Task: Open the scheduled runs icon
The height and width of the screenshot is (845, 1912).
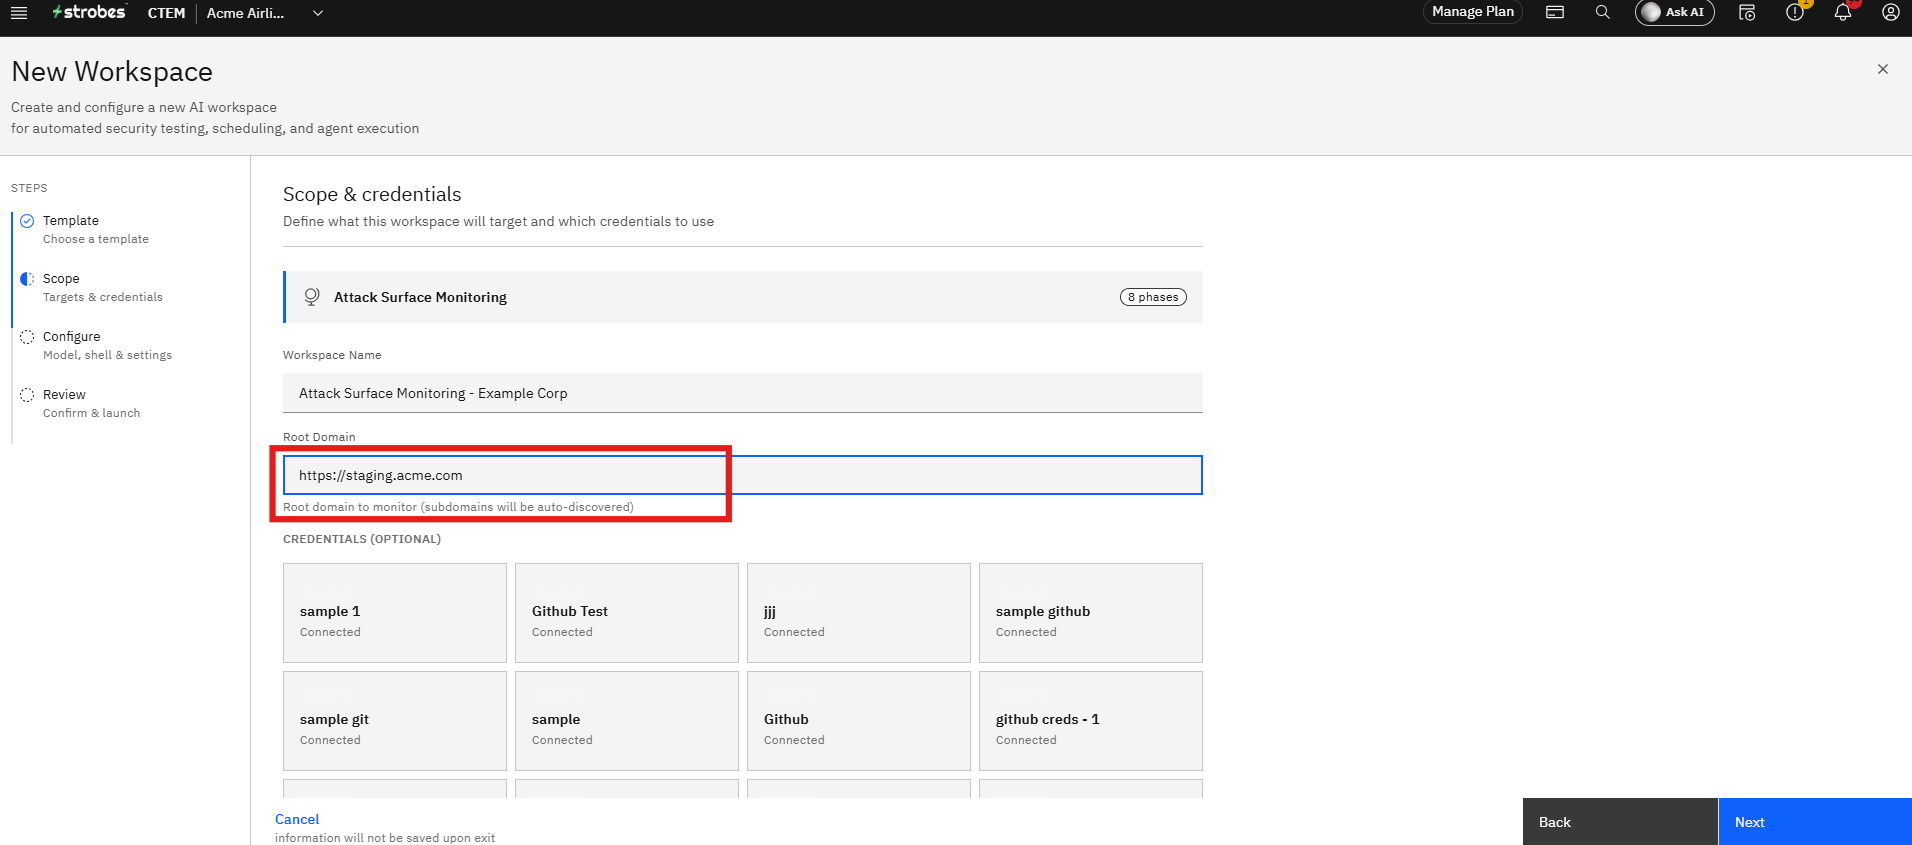Action: 1747,12
